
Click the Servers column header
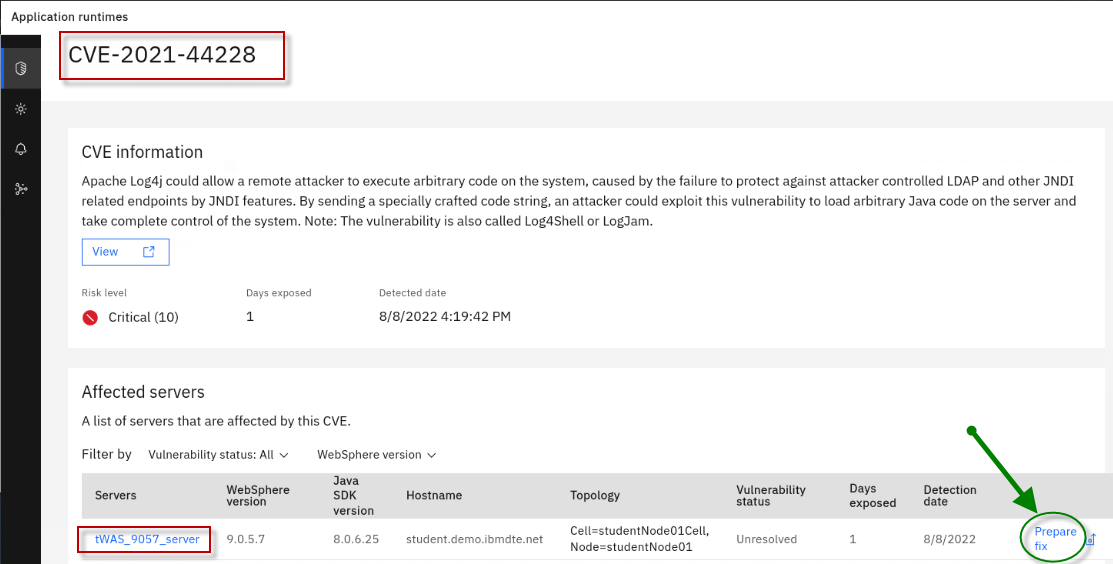click(116, 495)
